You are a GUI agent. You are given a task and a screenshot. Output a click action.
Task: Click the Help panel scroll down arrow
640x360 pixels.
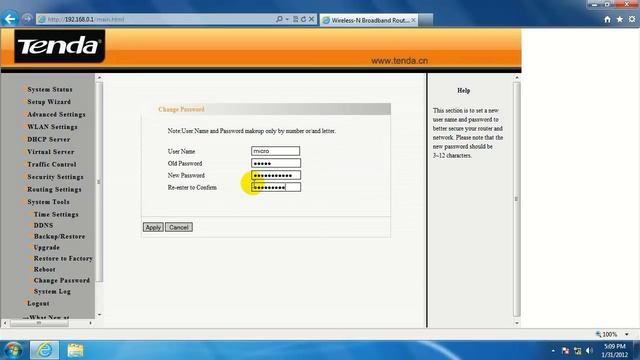517,323
